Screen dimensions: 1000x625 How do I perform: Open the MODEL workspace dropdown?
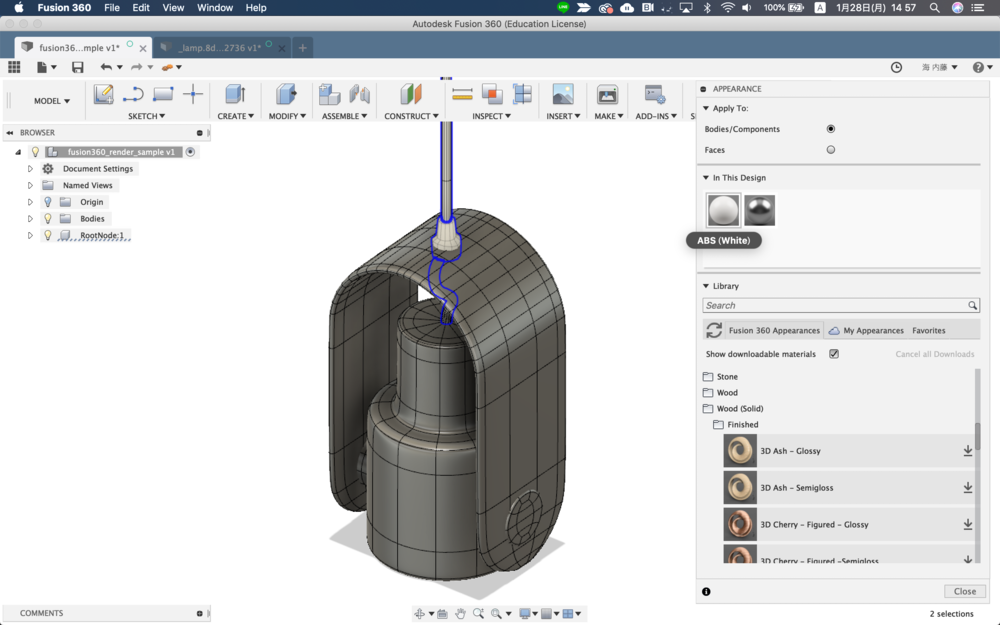click(52, 101)
